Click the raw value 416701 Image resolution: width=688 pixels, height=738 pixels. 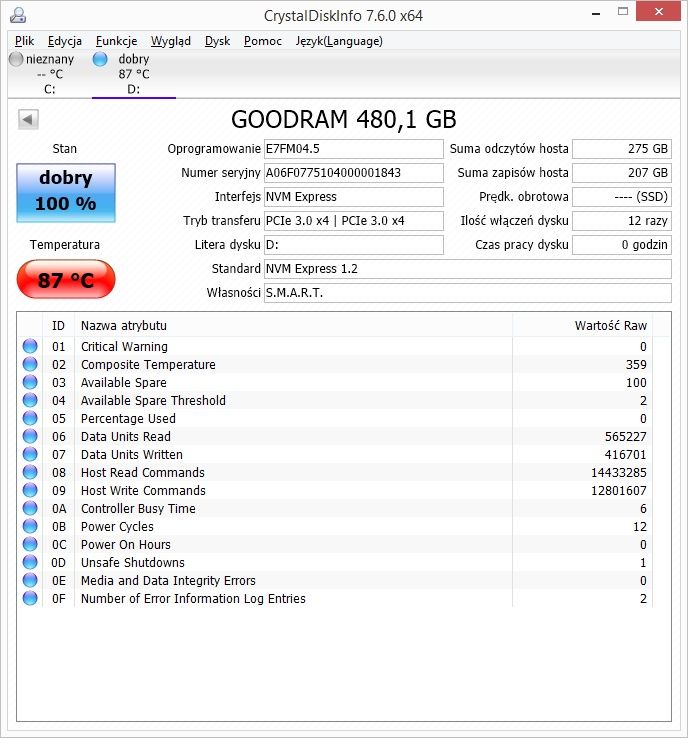[x=625, y=455]
